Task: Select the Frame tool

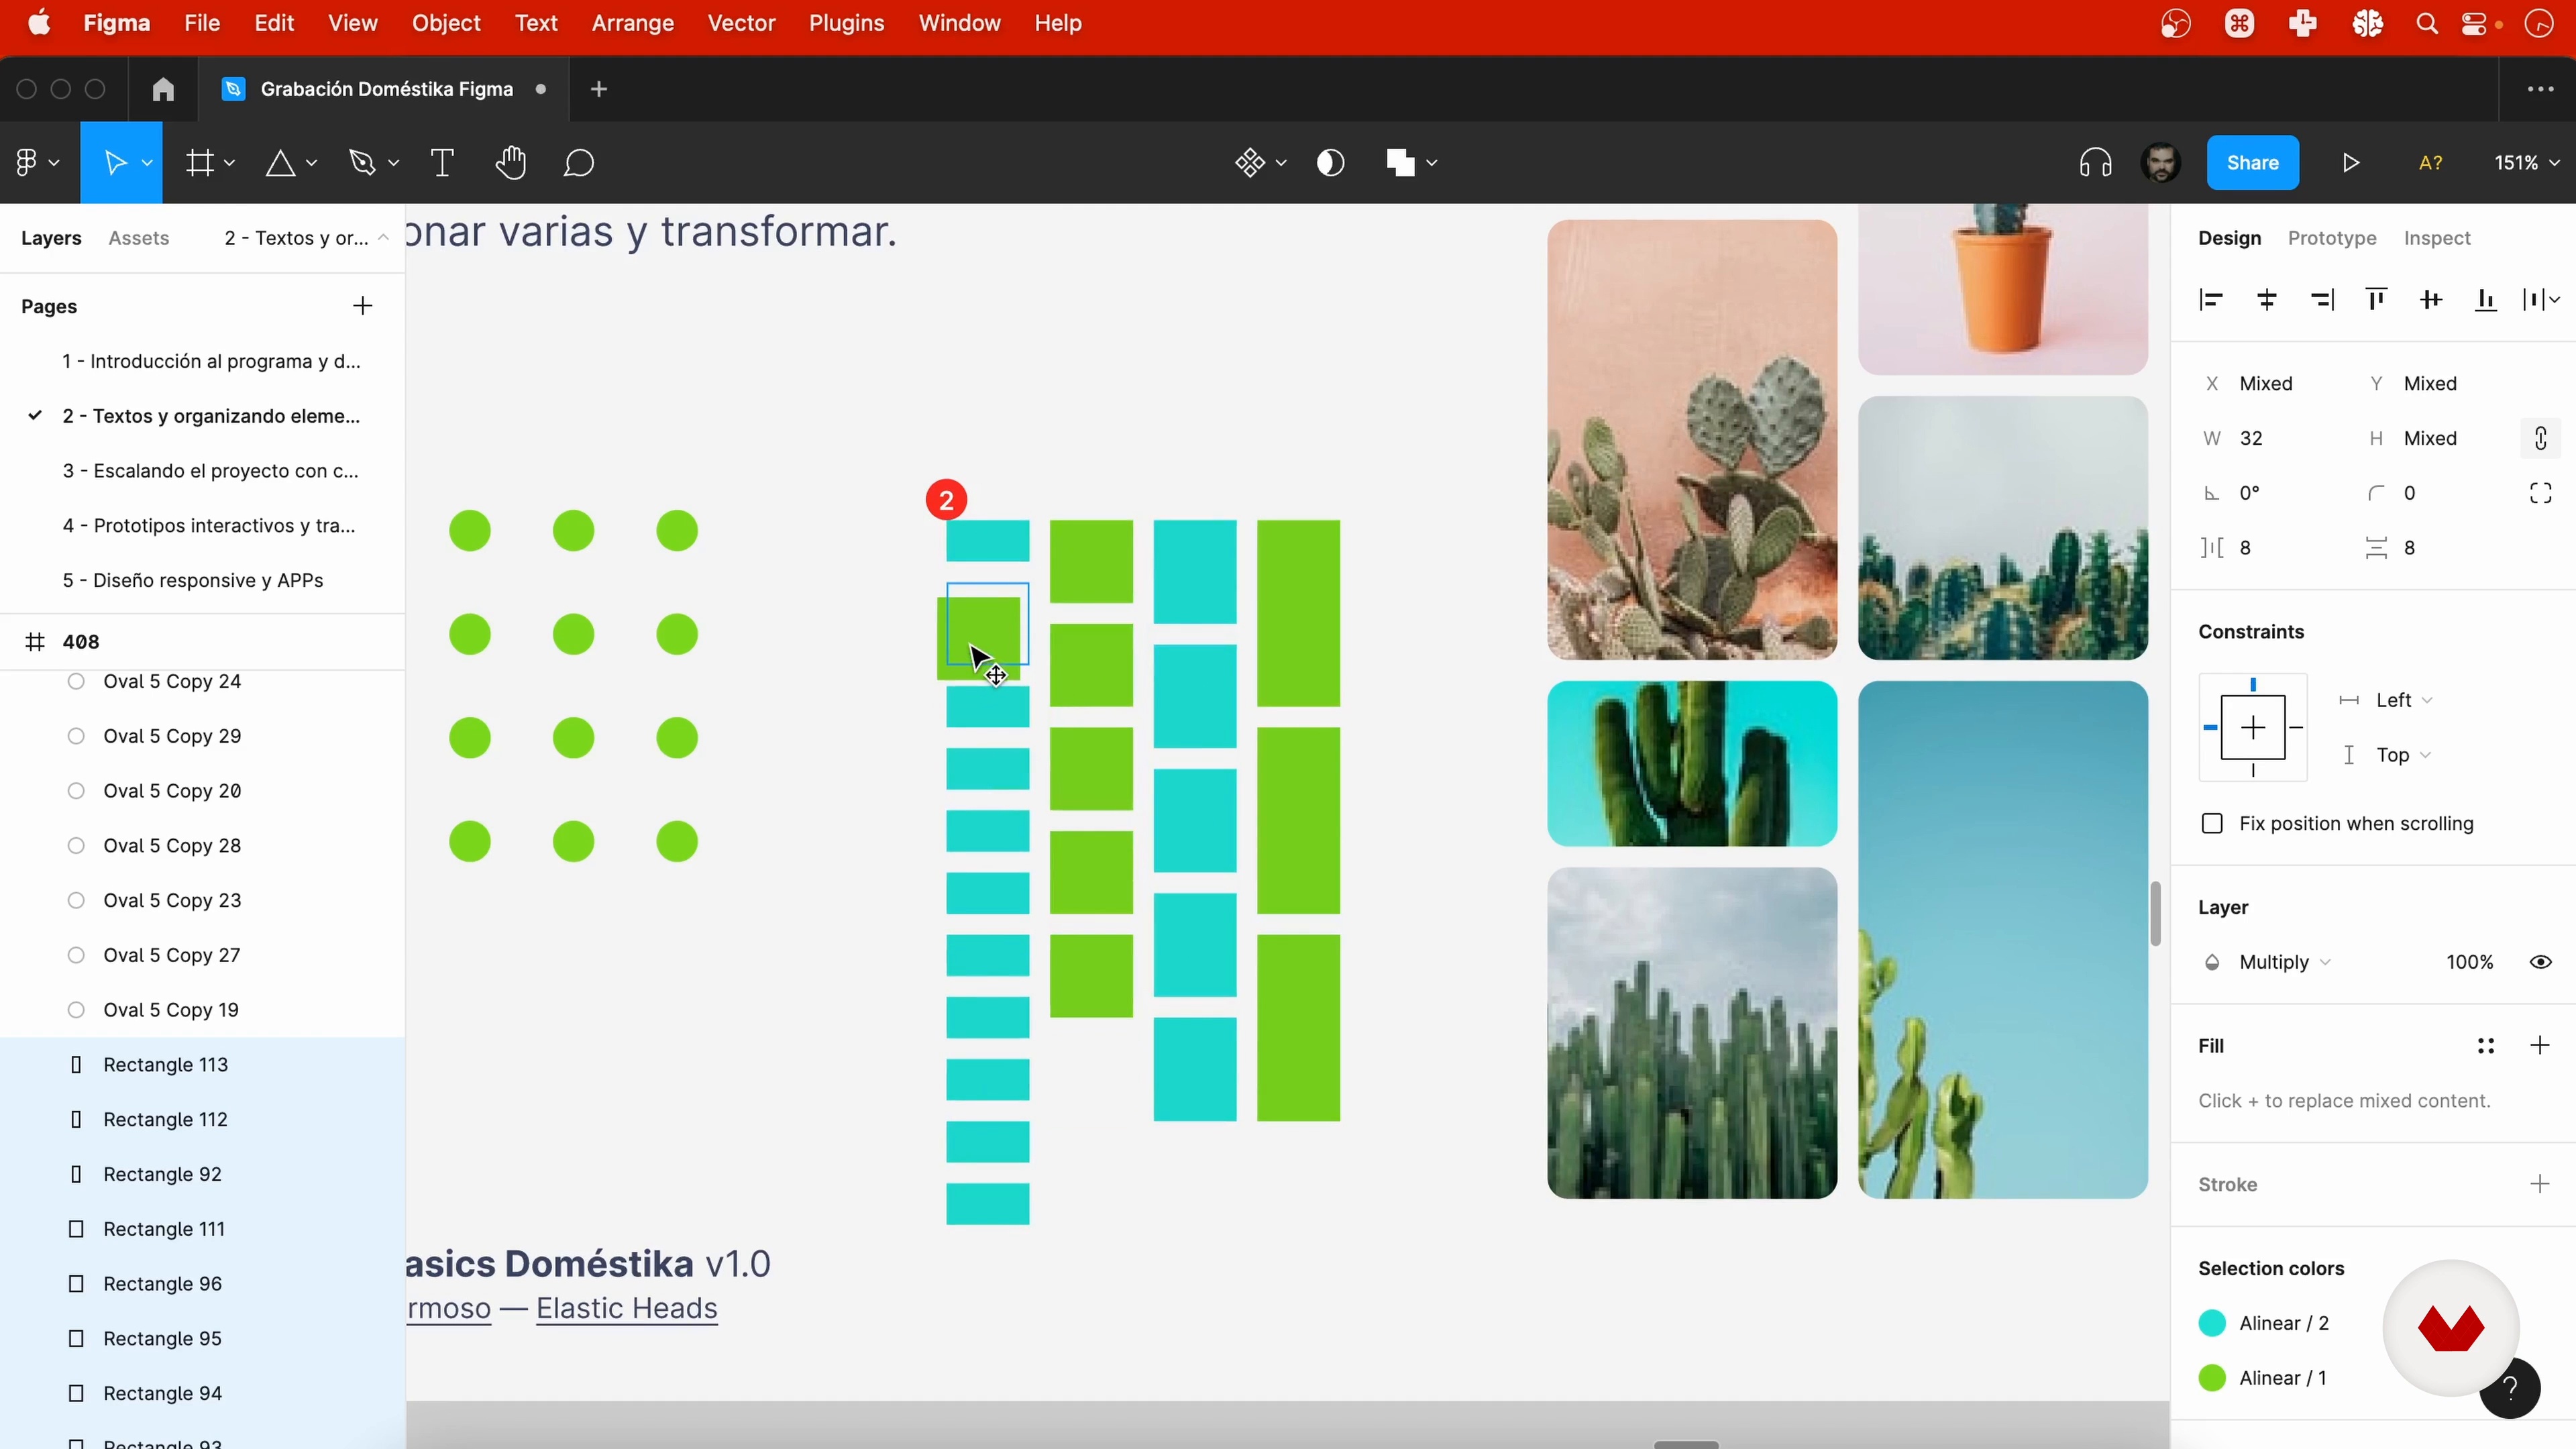Action: click(200, 162)
